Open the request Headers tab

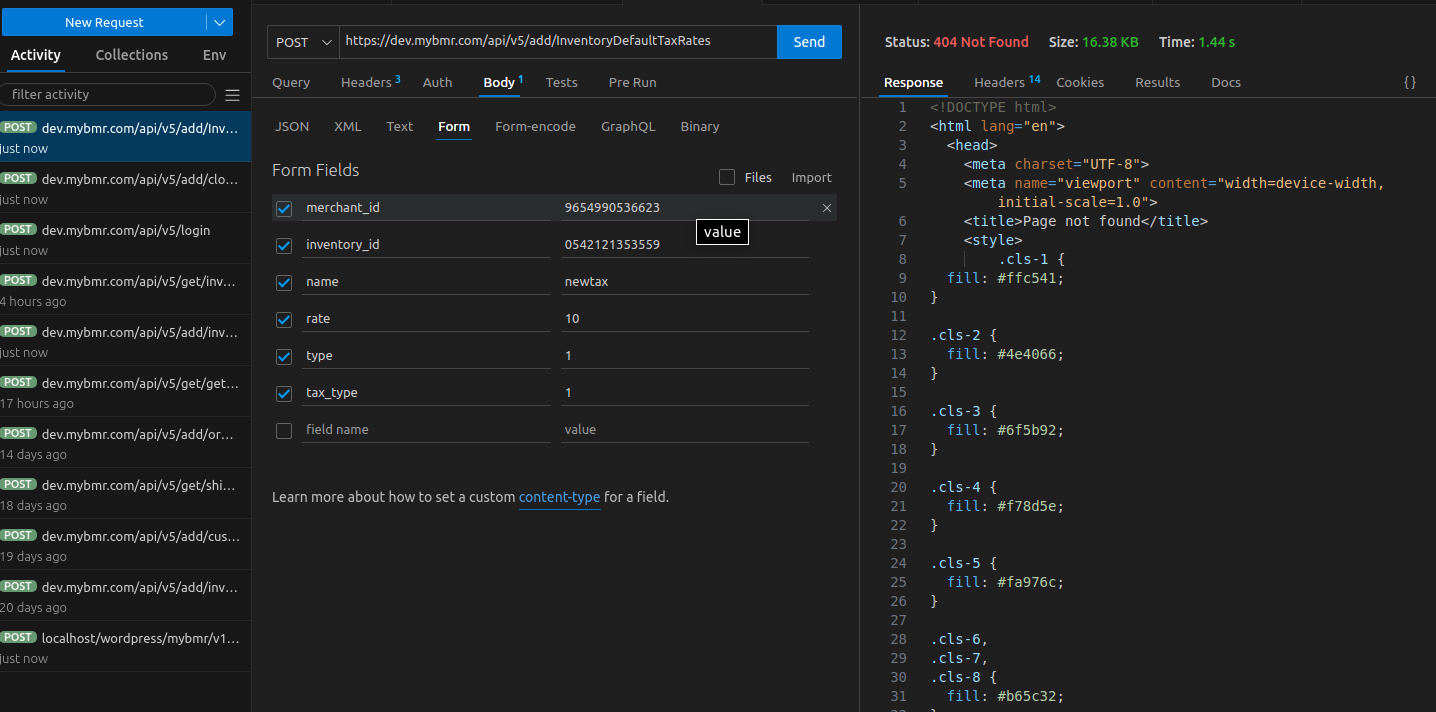pyautogui.click(x=367, y=82)
